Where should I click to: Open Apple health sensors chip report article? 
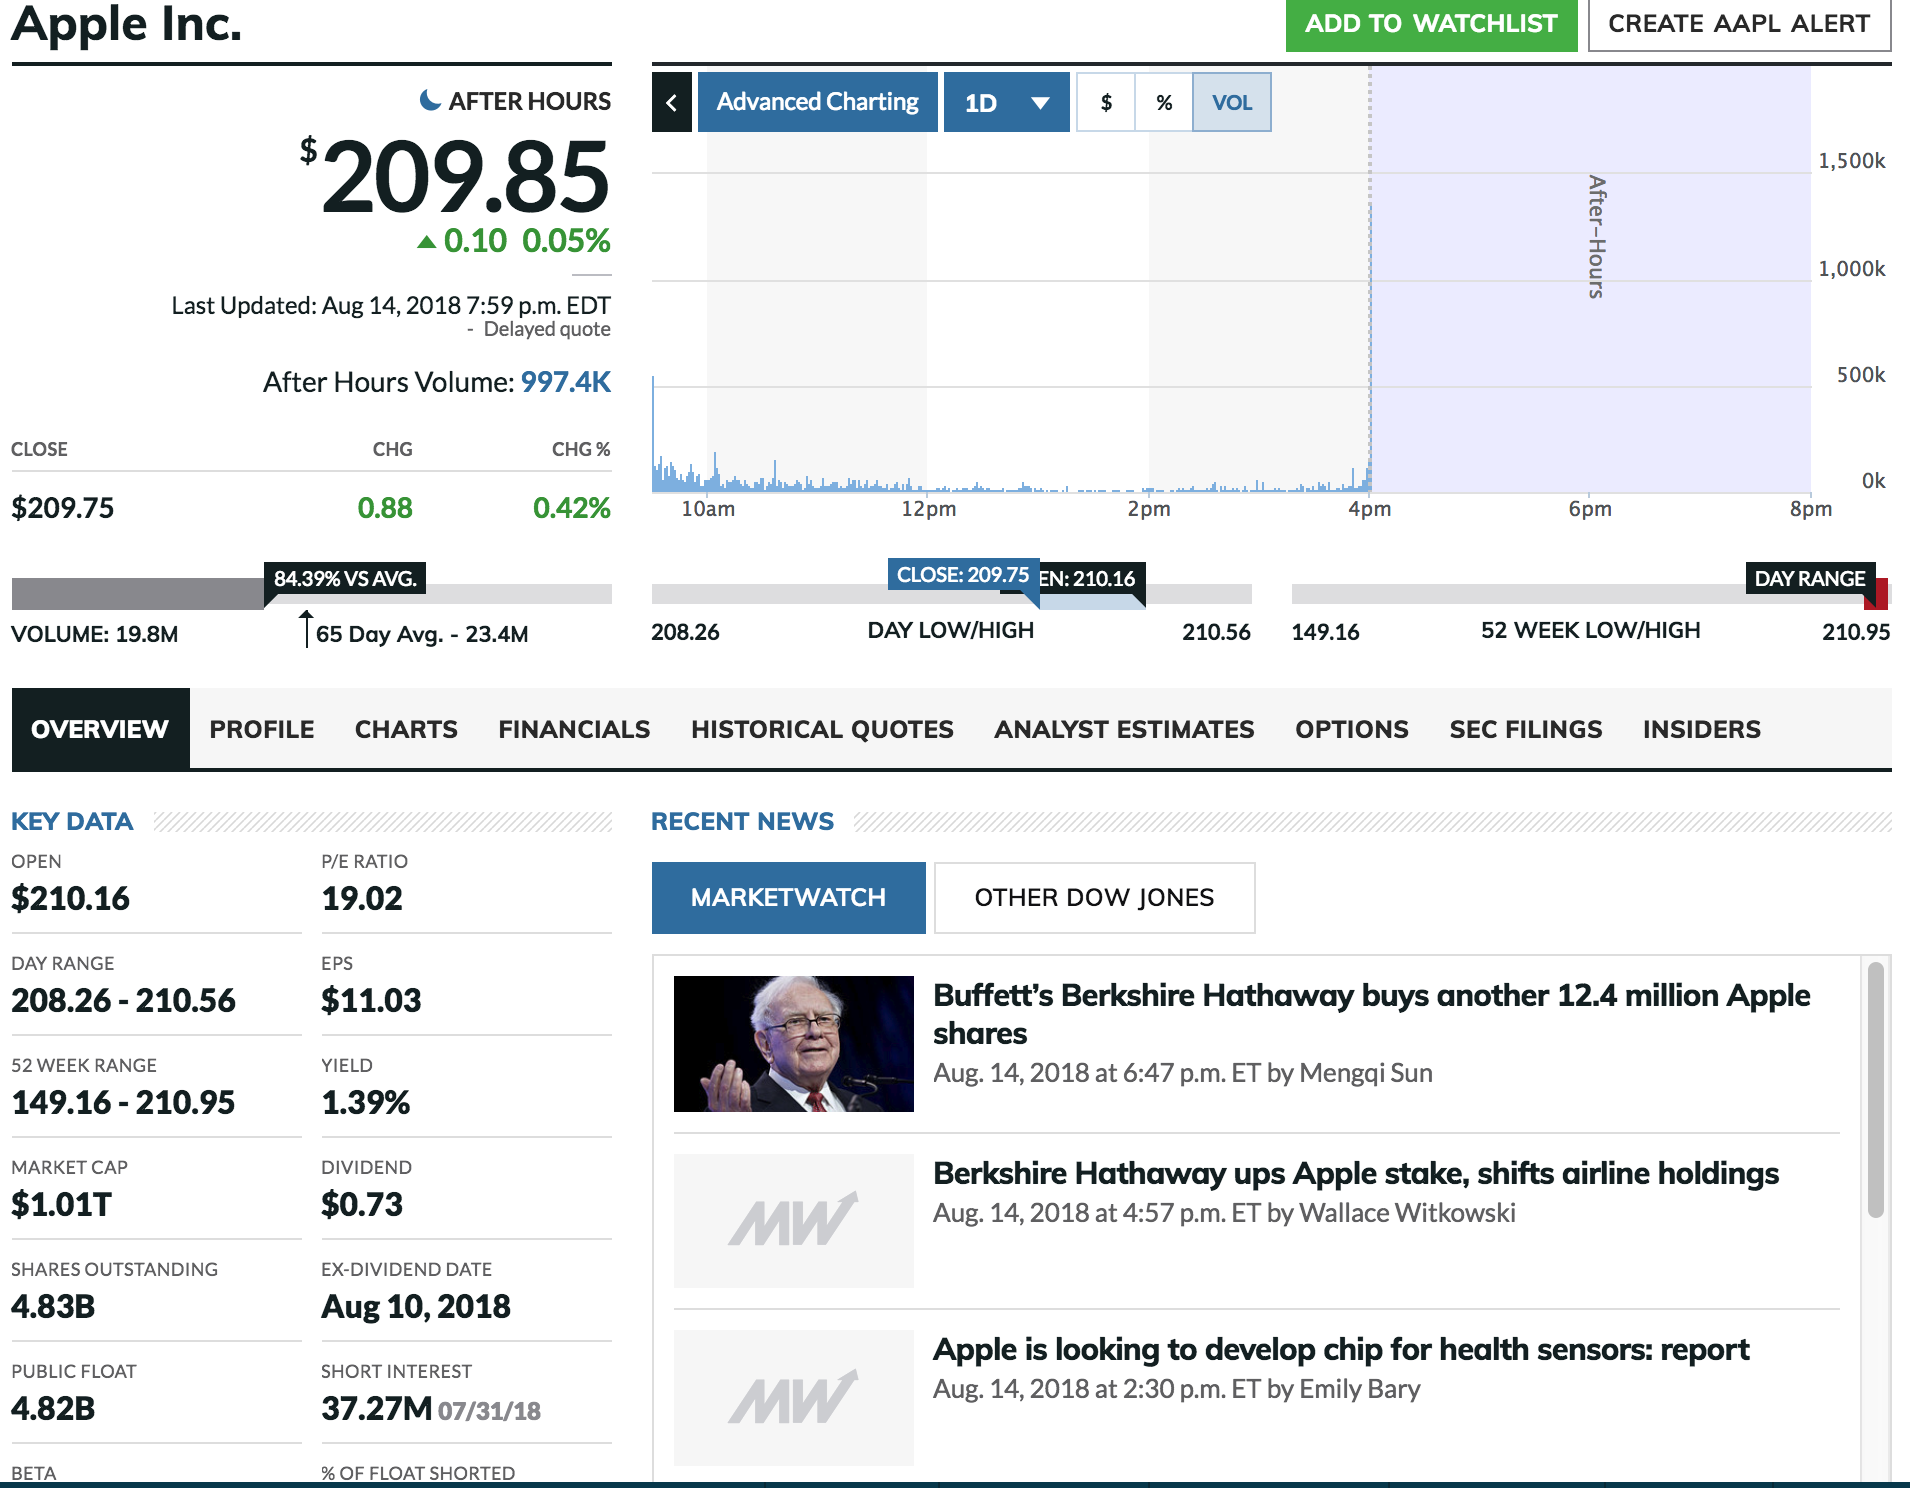(1341, 1349)
